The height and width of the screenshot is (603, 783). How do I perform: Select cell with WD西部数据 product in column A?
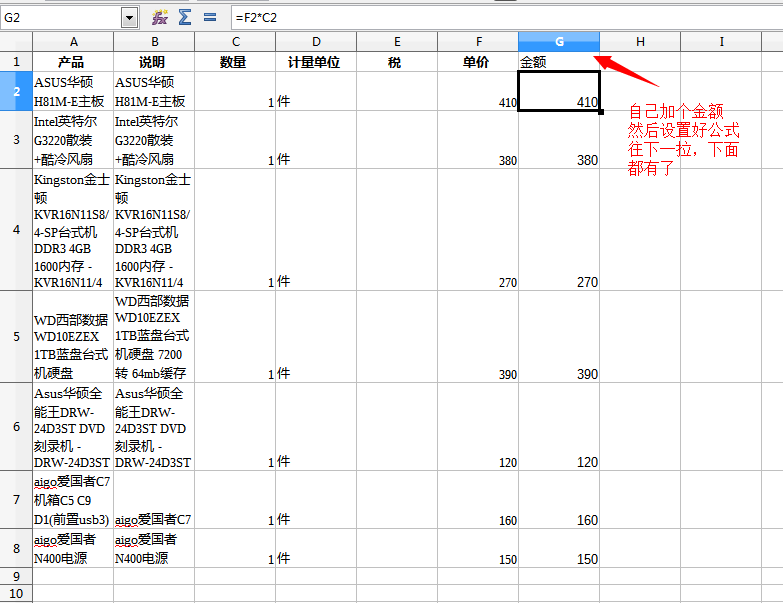[73, 336]
